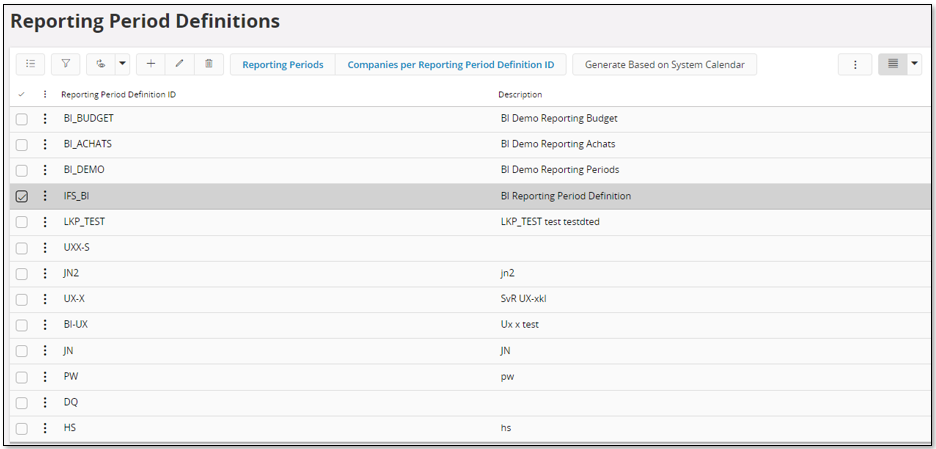936x449 pixels.
Task: Open the toolbar's right-side three-dot menu
Action: 854,64
